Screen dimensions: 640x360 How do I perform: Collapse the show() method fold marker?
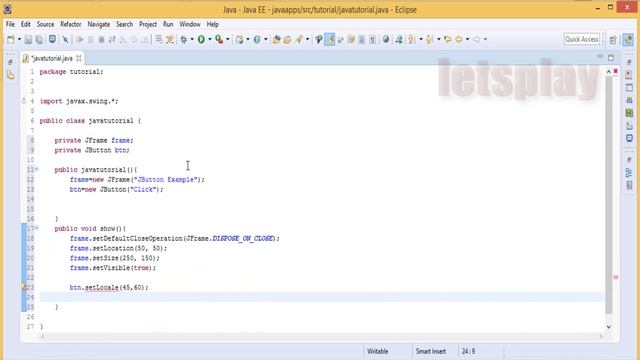coord(36,228)
